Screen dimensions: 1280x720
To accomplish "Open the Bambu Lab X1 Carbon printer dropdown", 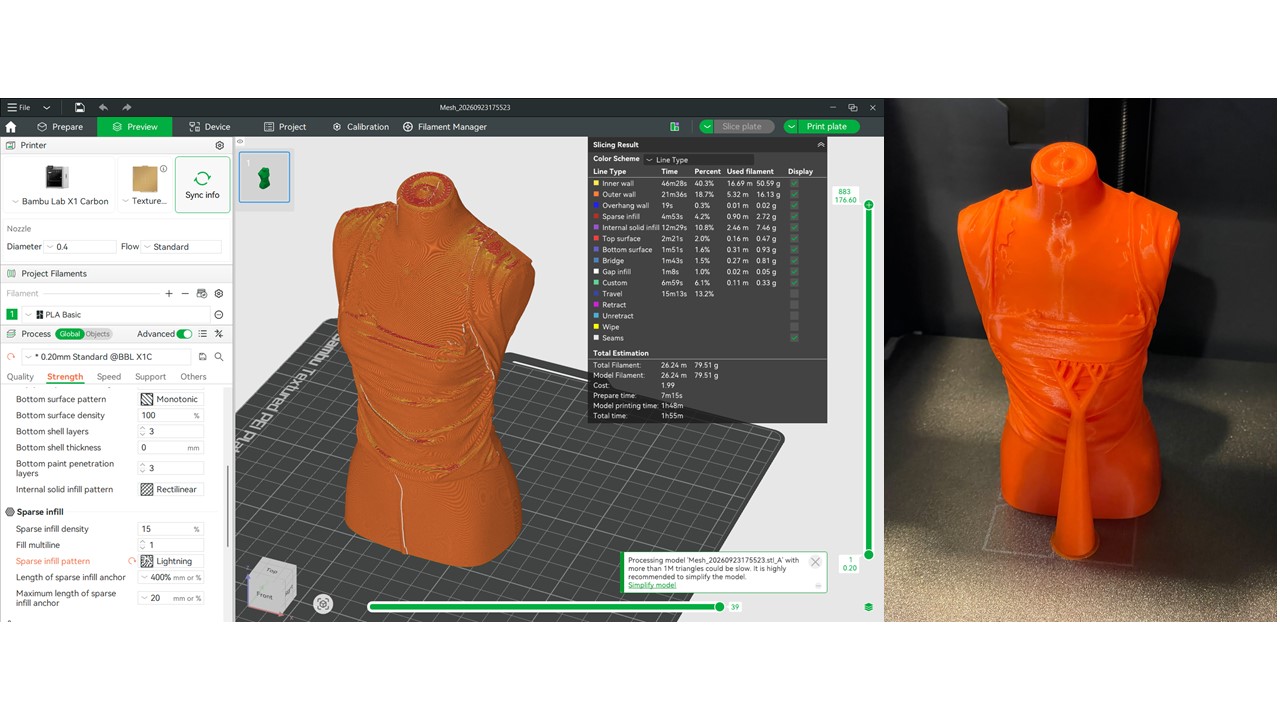I will coord(61,201).
